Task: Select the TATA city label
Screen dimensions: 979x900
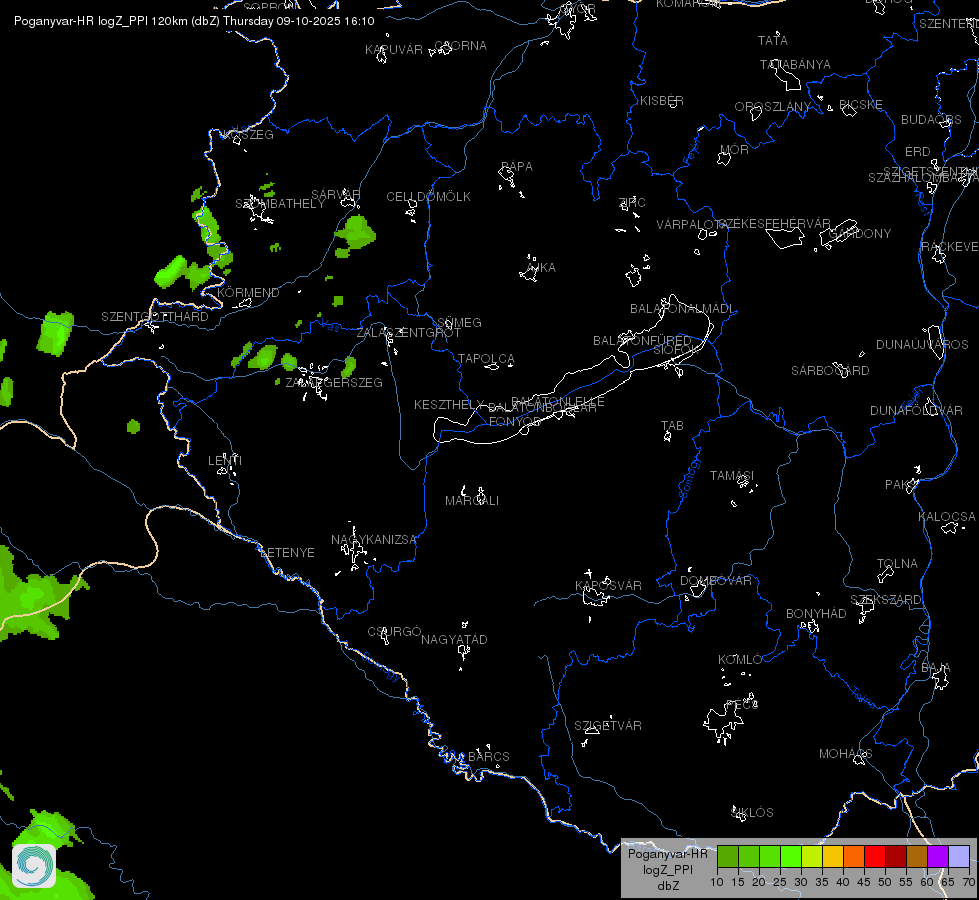Action: 773,41
